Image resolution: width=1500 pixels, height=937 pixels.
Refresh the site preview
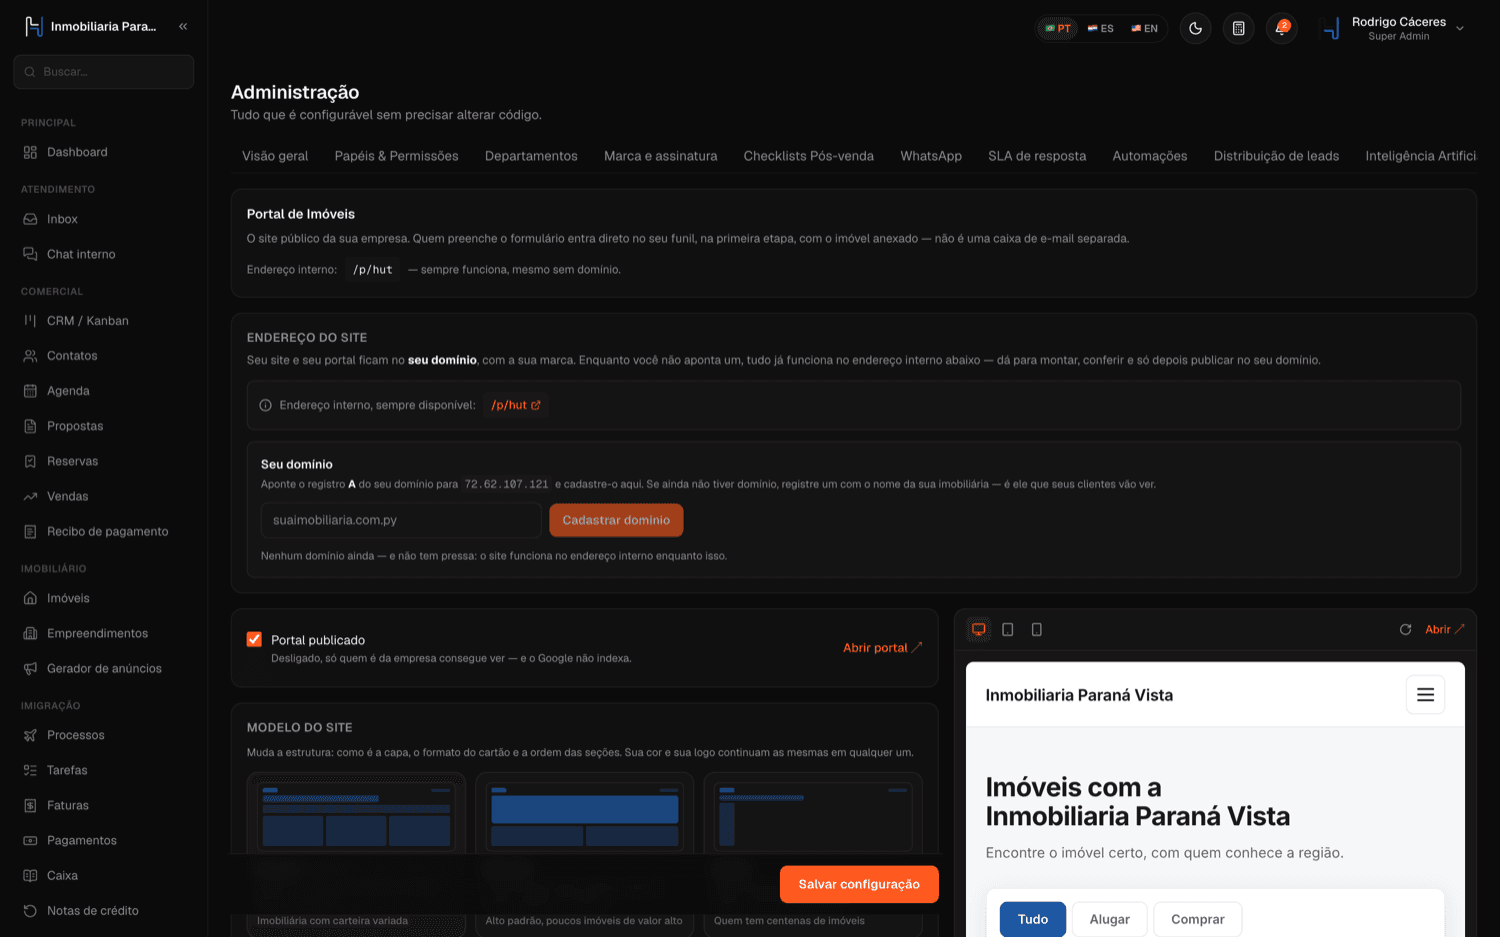1405,629
